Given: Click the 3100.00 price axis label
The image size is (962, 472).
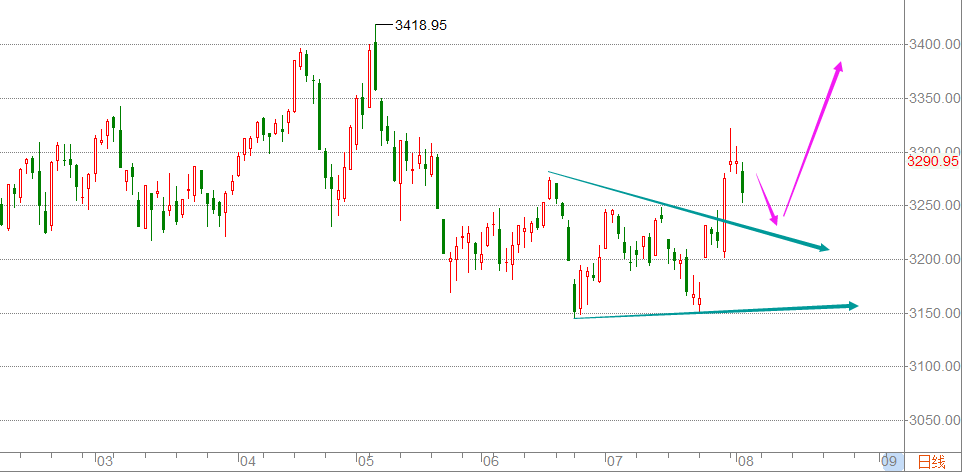Looking at the screenshot, I should click(933, 366).
